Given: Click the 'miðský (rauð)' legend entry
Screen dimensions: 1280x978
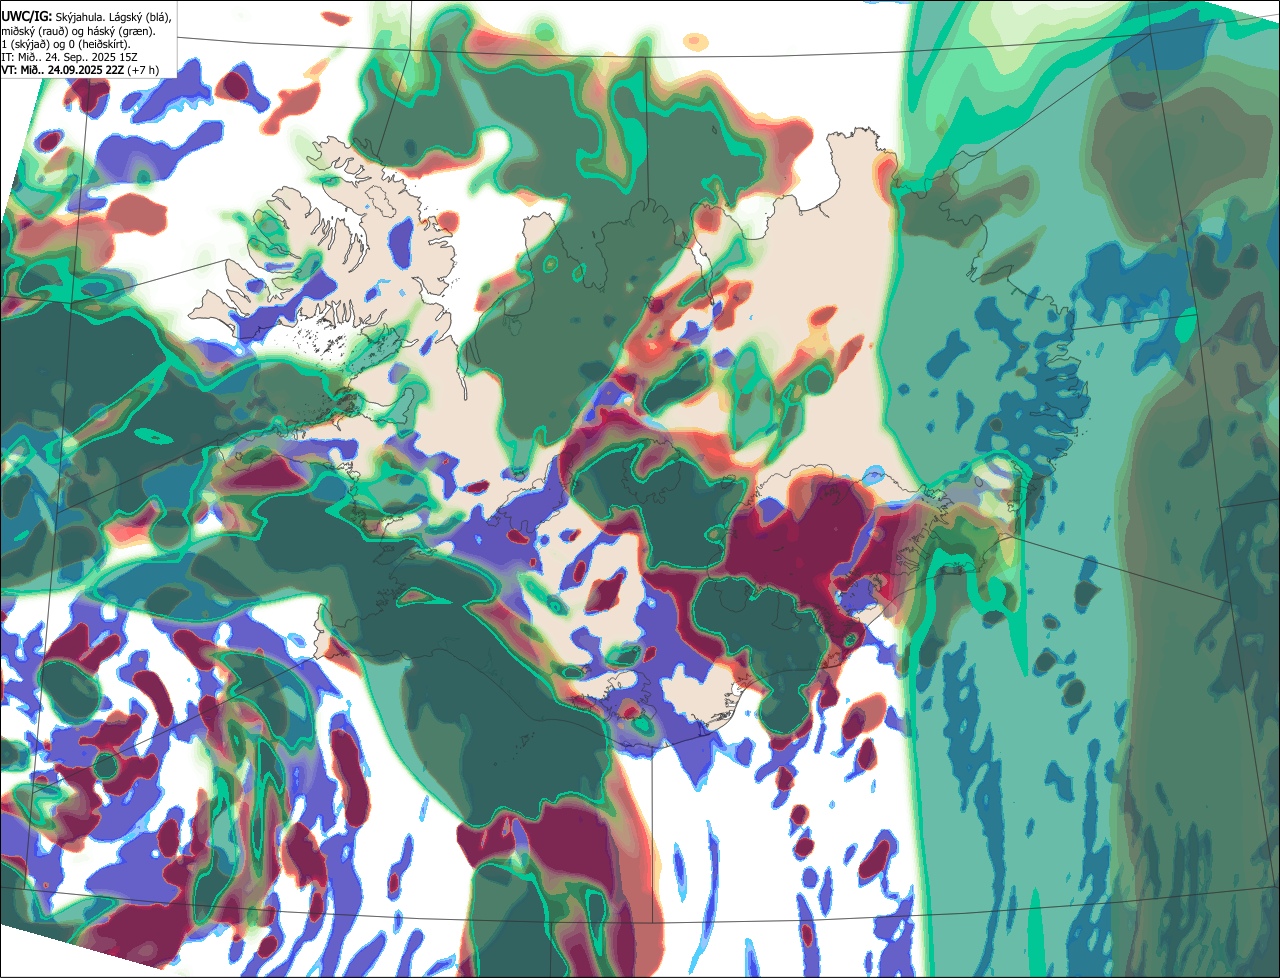Looking at the screenshot, I should (x=35, y=32).
